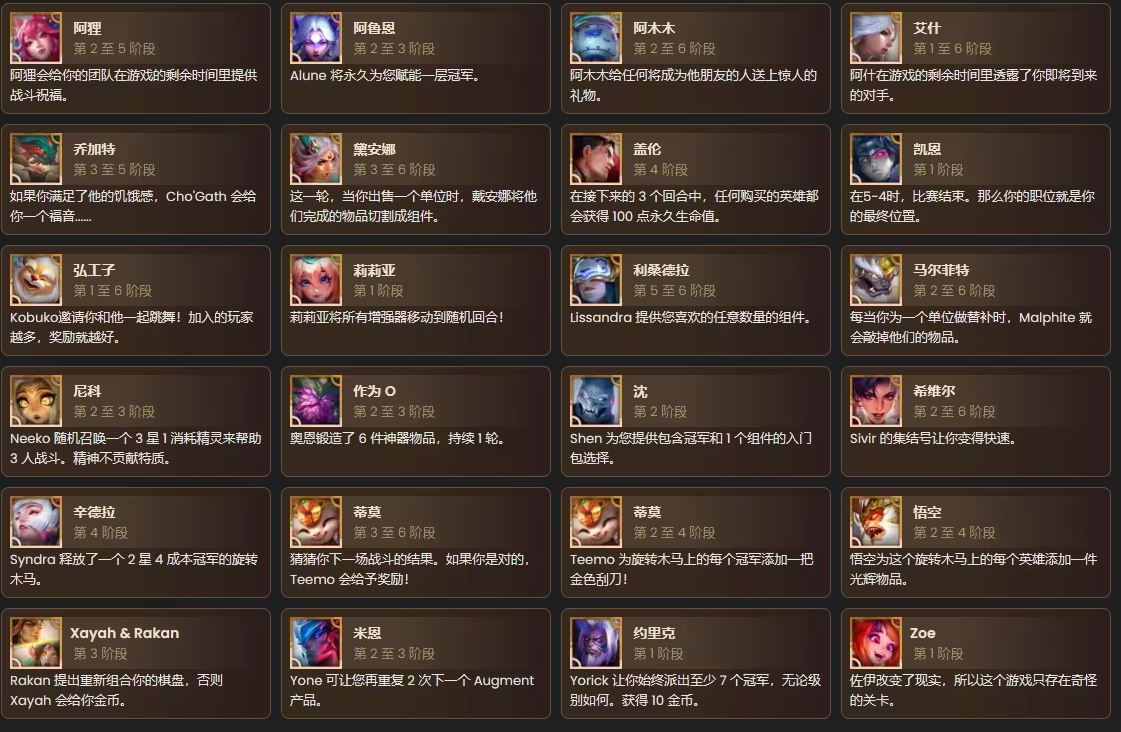The height and width of the screenshot is (732, 1121).
Task: Click the 米恩 portrait icon
Action: (315, 643)
